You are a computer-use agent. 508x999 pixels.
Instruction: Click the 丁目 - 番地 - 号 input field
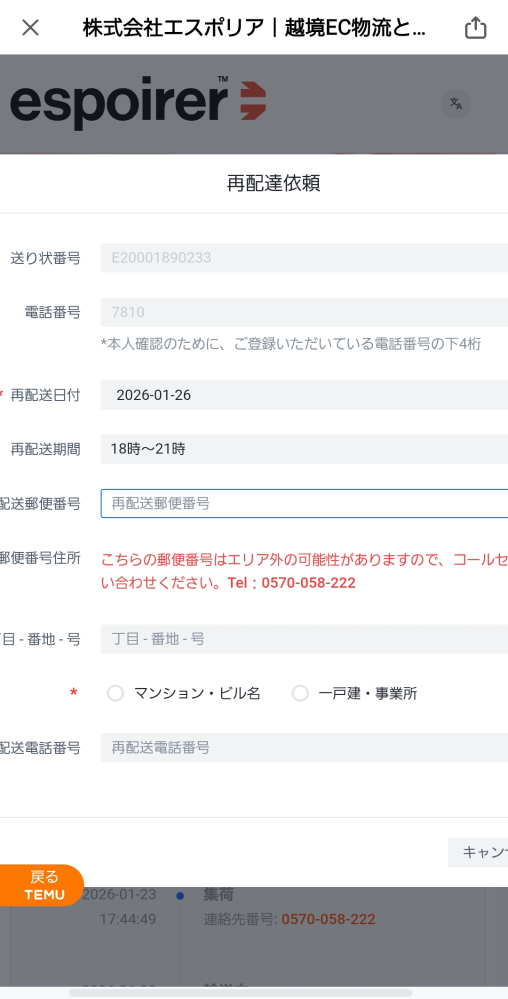tap(304, 639)
